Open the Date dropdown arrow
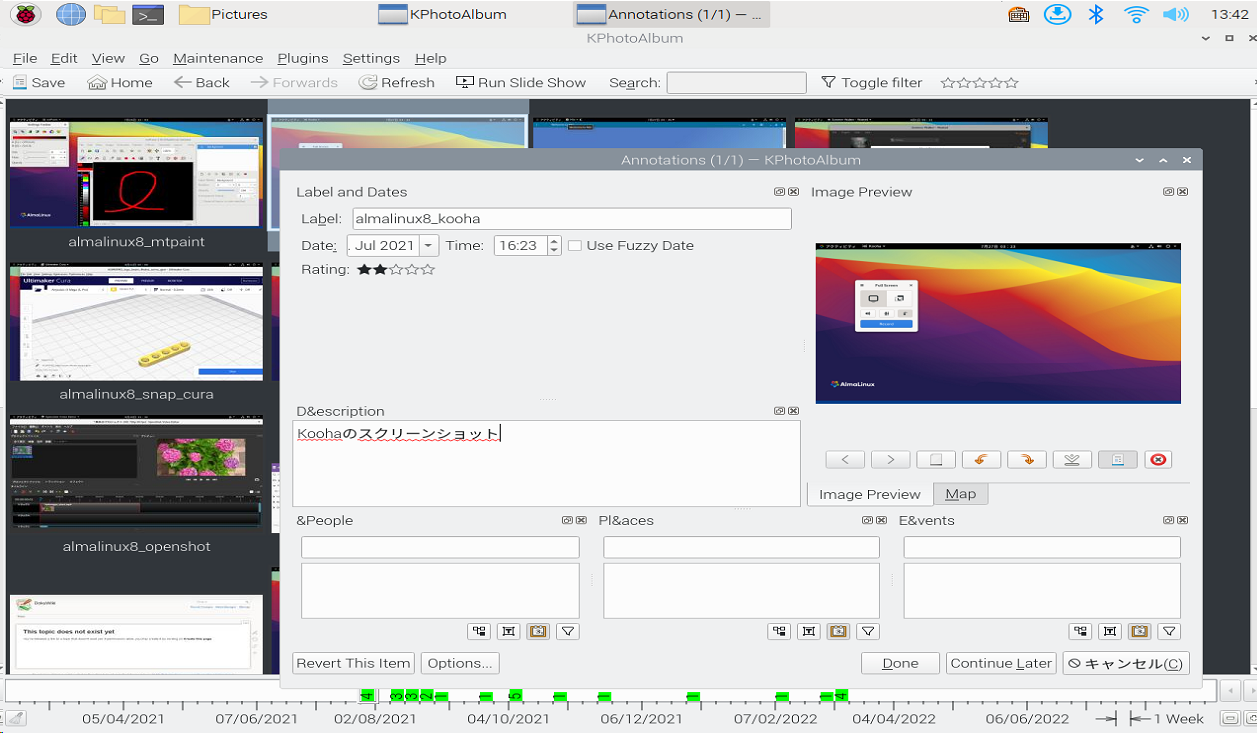 coord(429,245)
